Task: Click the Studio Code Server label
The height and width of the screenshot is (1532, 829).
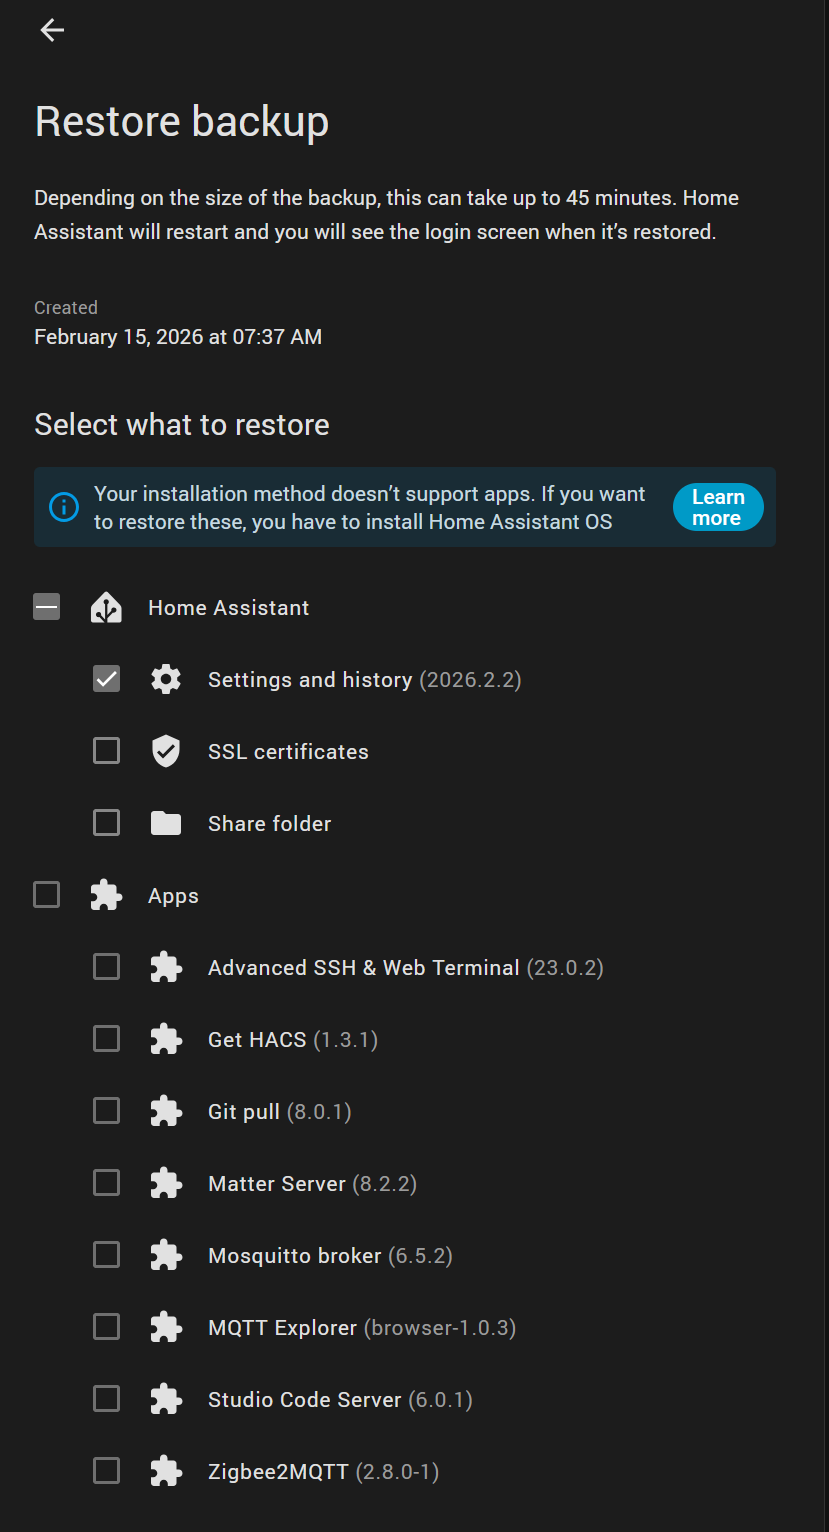Action: [304, 1400]
